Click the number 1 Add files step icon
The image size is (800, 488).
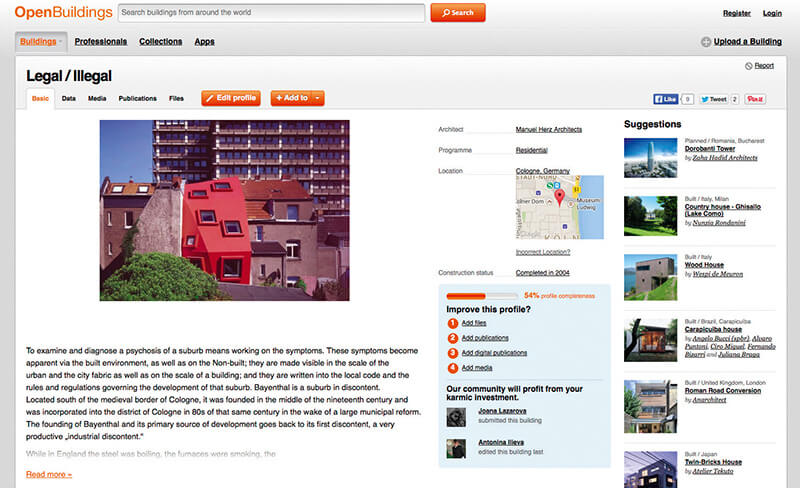[453, 323]
